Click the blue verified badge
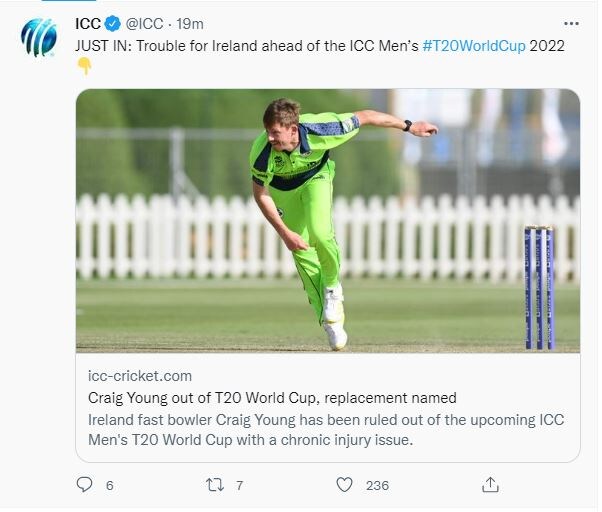The image size is (602, 512). [112, 24]
